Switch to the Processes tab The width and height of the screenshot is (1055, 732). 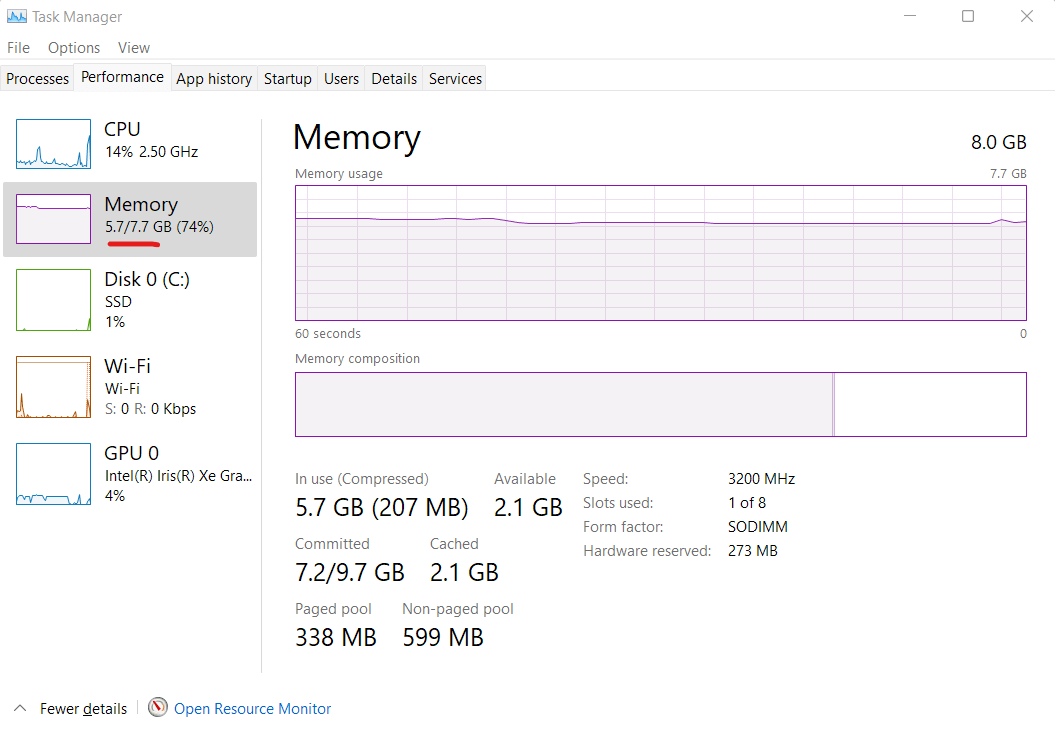pos(37,78)
